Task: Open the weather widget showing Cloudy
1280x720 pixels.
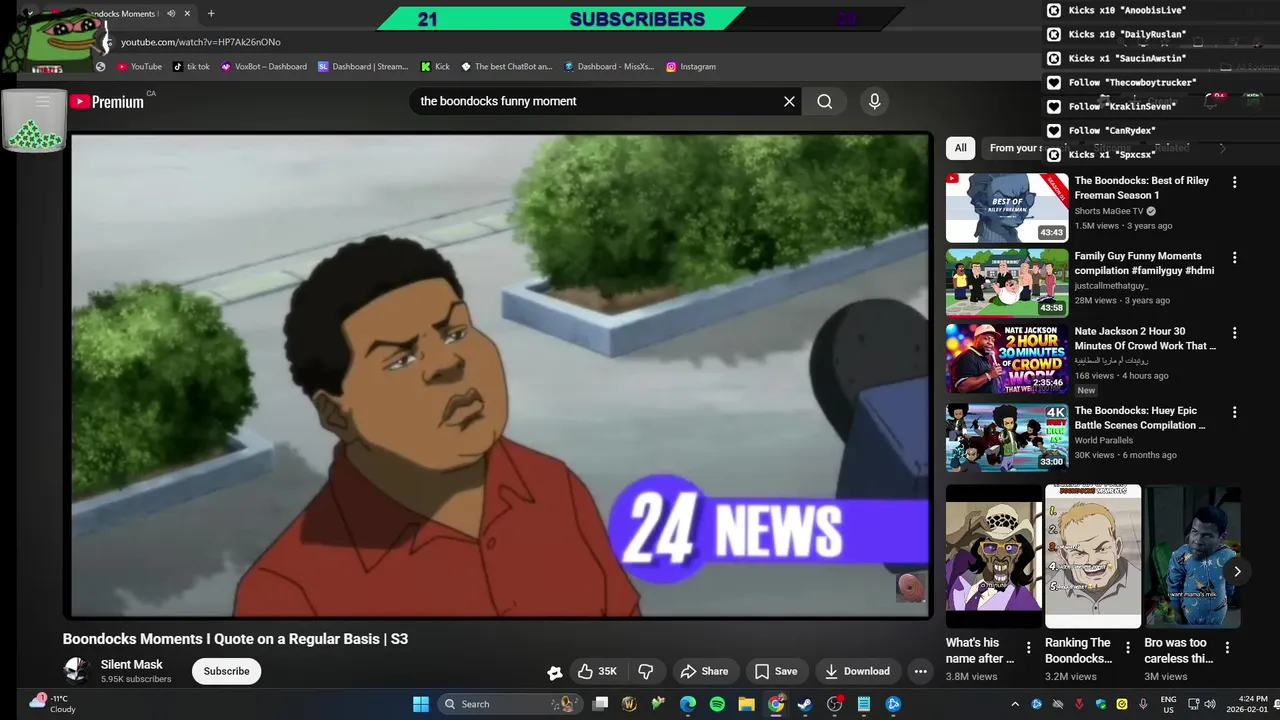Action: [55, 704]
